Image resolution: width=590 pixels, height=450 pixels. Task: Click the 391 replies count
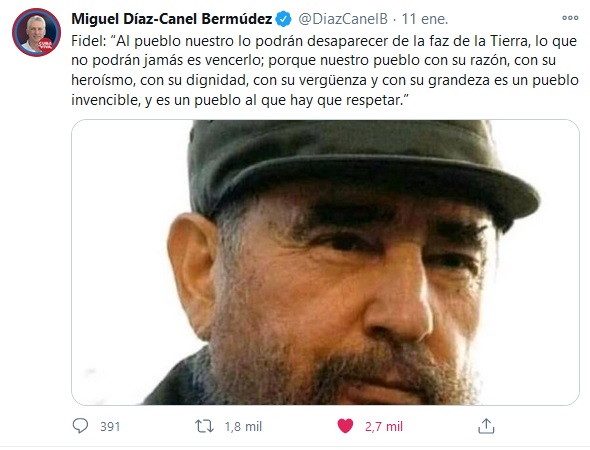coord(110,427)
